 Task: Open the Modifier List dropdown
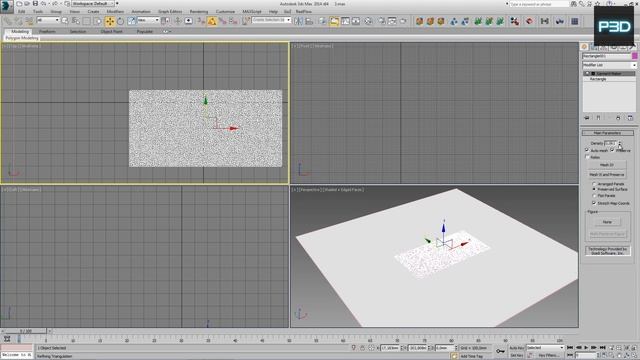coord(609,65)
